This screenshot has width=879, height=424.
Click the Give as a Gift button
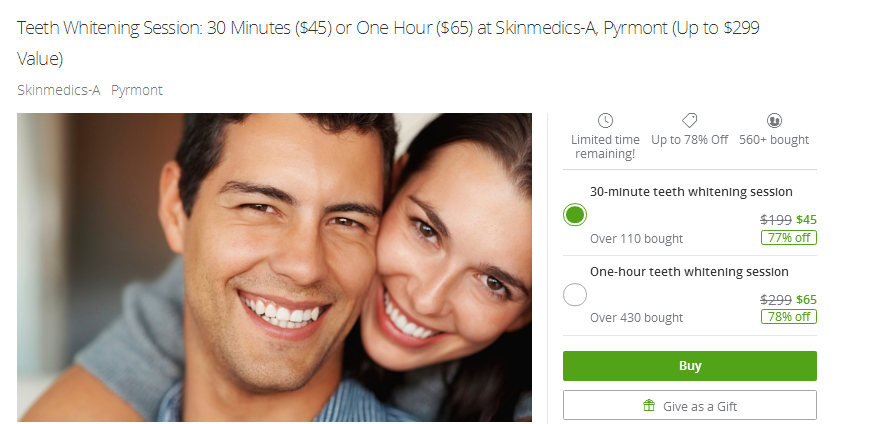[x=690, y=405]
